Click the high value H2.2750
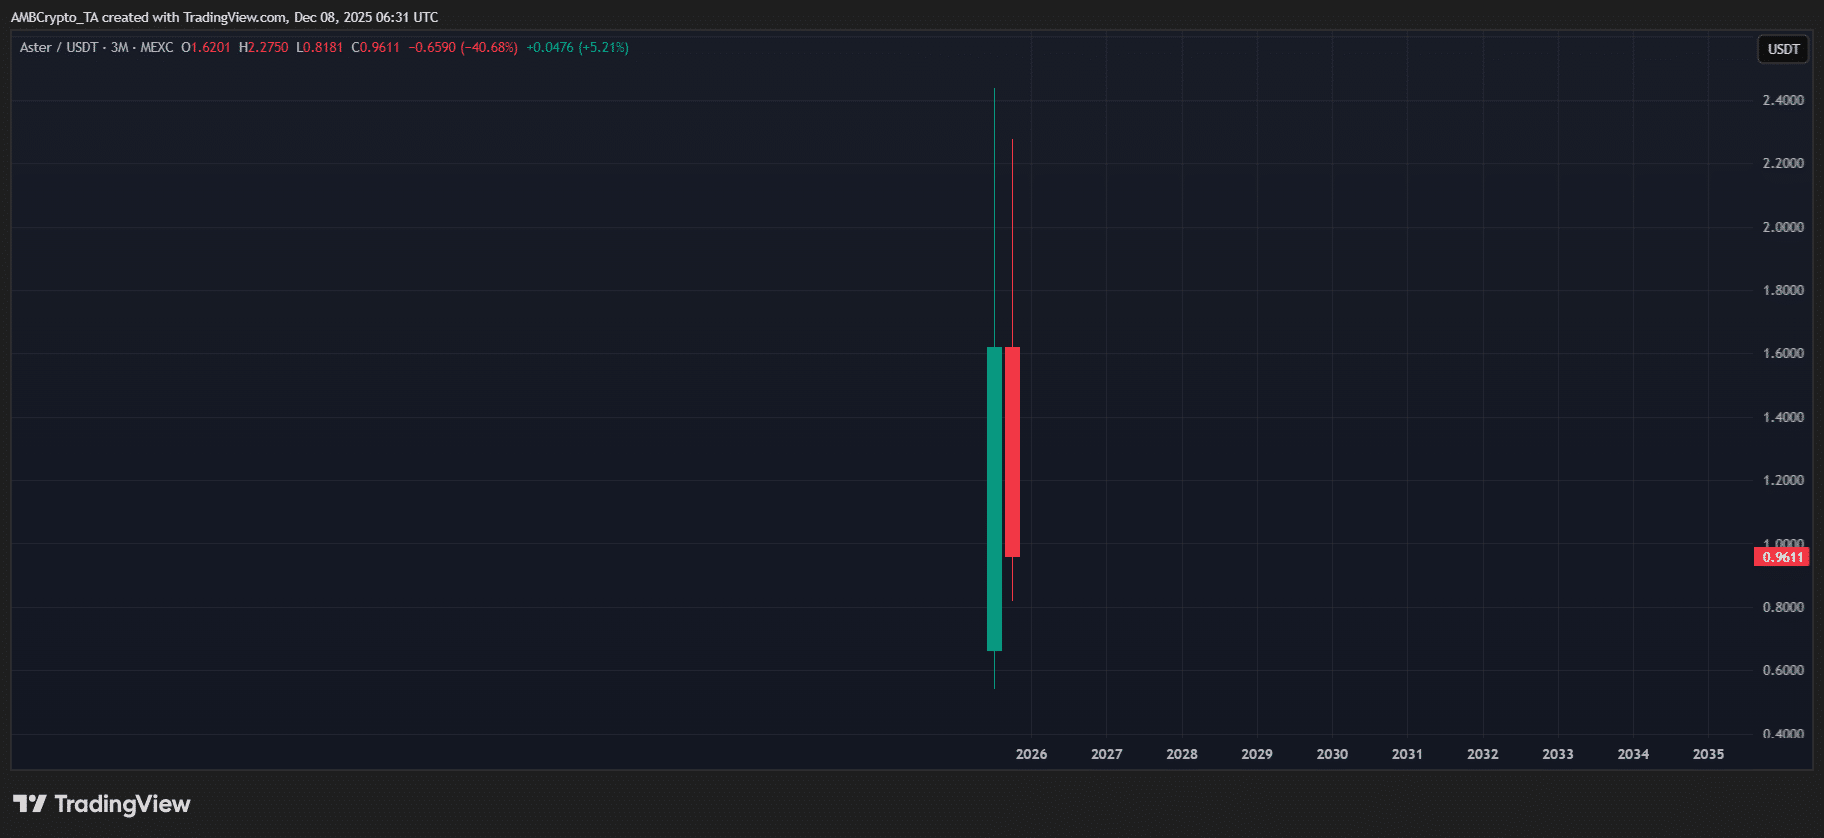The image size is (1824, 838). 264,47
